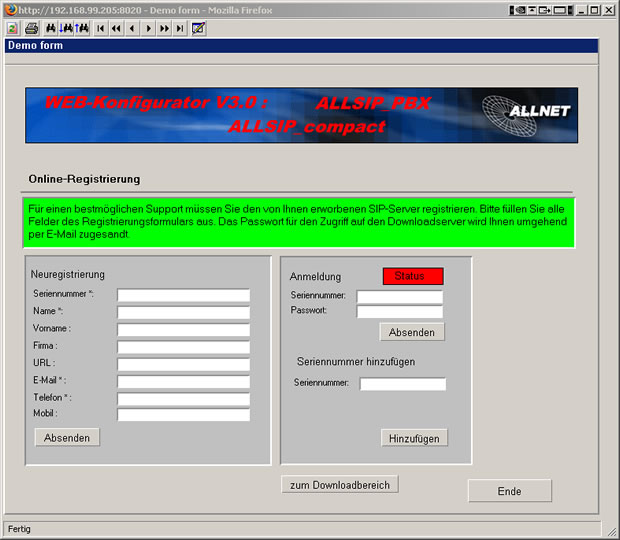Click the Seriennummer field under Seriennummer hinzufügen
This screenshot has height=540, width=620.
(402, 384)
